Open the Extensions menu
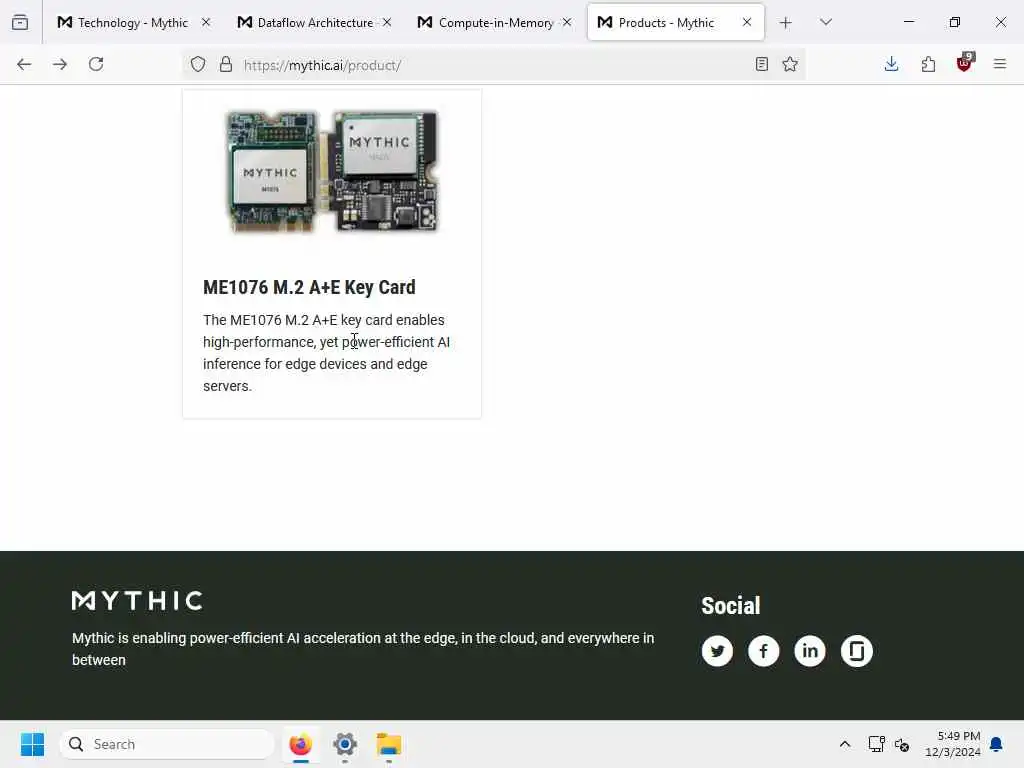Screen dimensions: 1024x768 coord(928,64)
